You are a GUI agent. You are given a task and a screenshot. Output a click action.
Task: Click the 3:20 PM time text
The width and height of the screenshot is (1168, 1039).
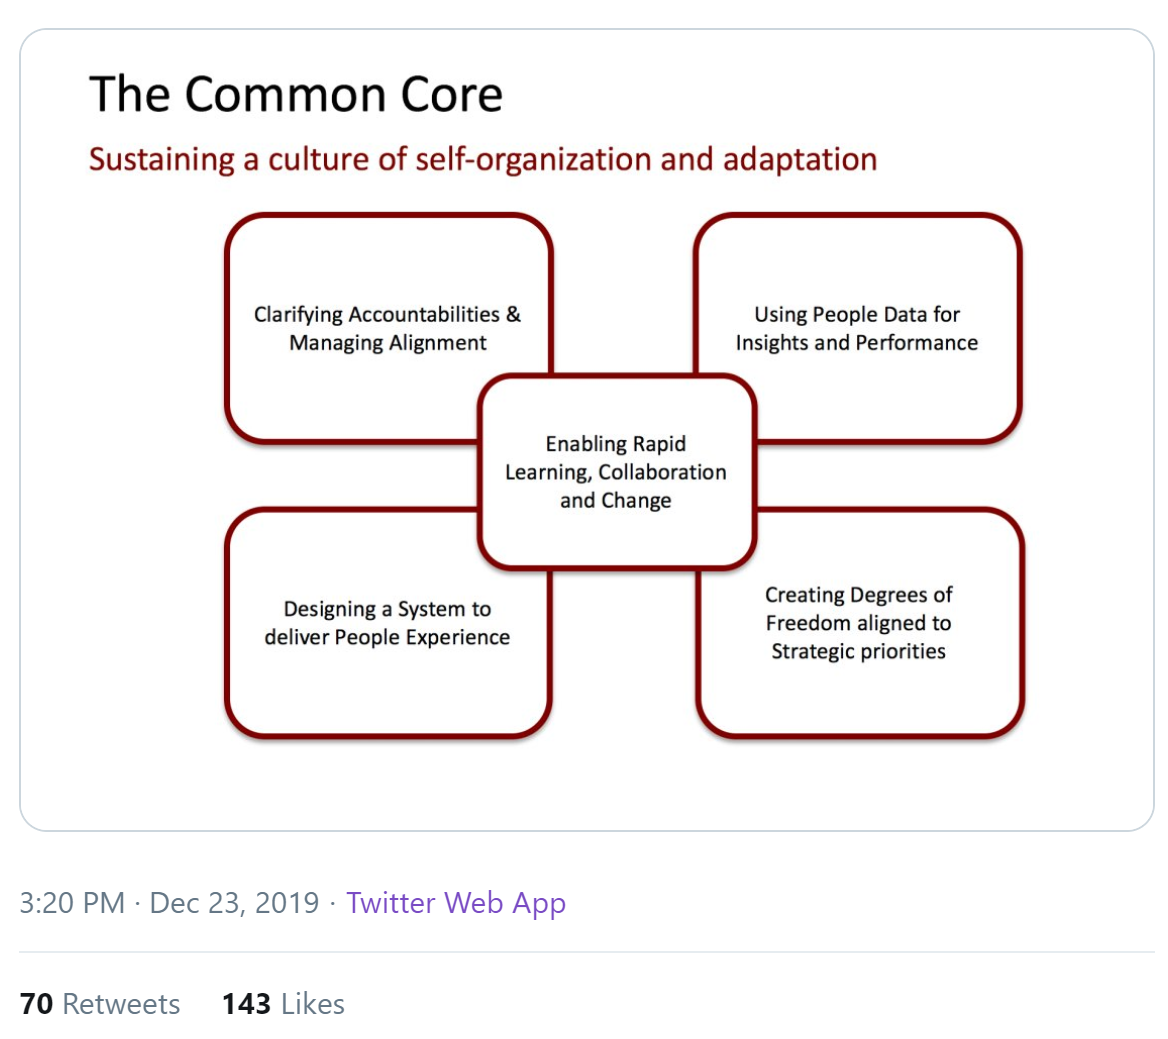pos(72,903)
